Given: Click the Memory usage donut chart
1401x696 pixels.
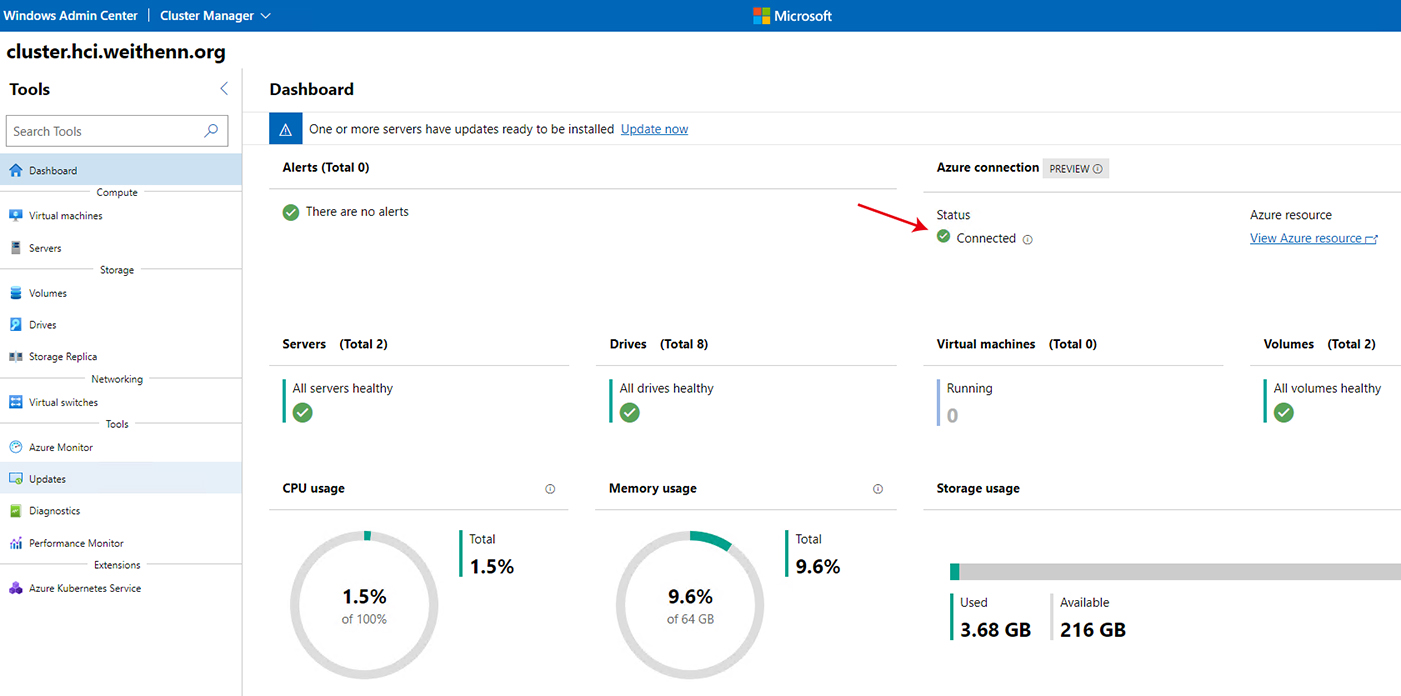Looking at the screenshot, I should point(690,605).
